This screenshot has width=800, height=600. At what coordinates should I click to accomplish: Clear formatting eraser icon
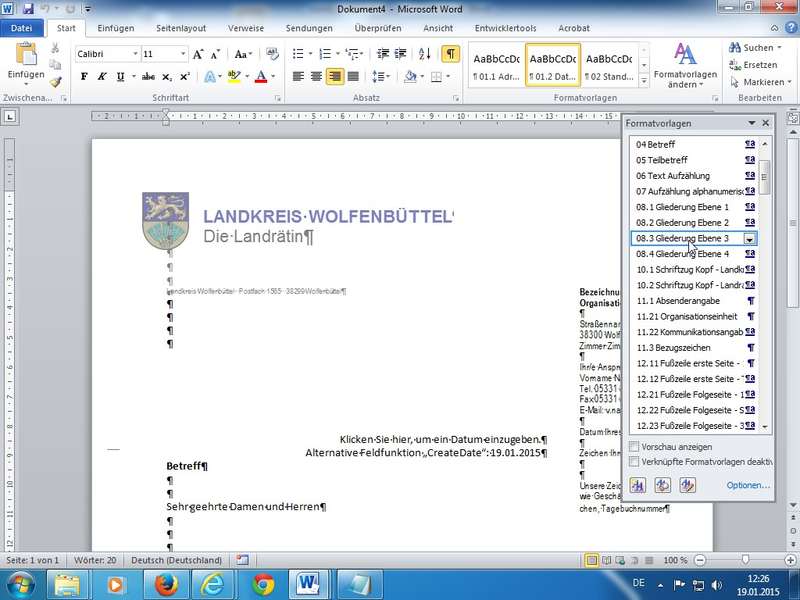(x=272, y=54)
